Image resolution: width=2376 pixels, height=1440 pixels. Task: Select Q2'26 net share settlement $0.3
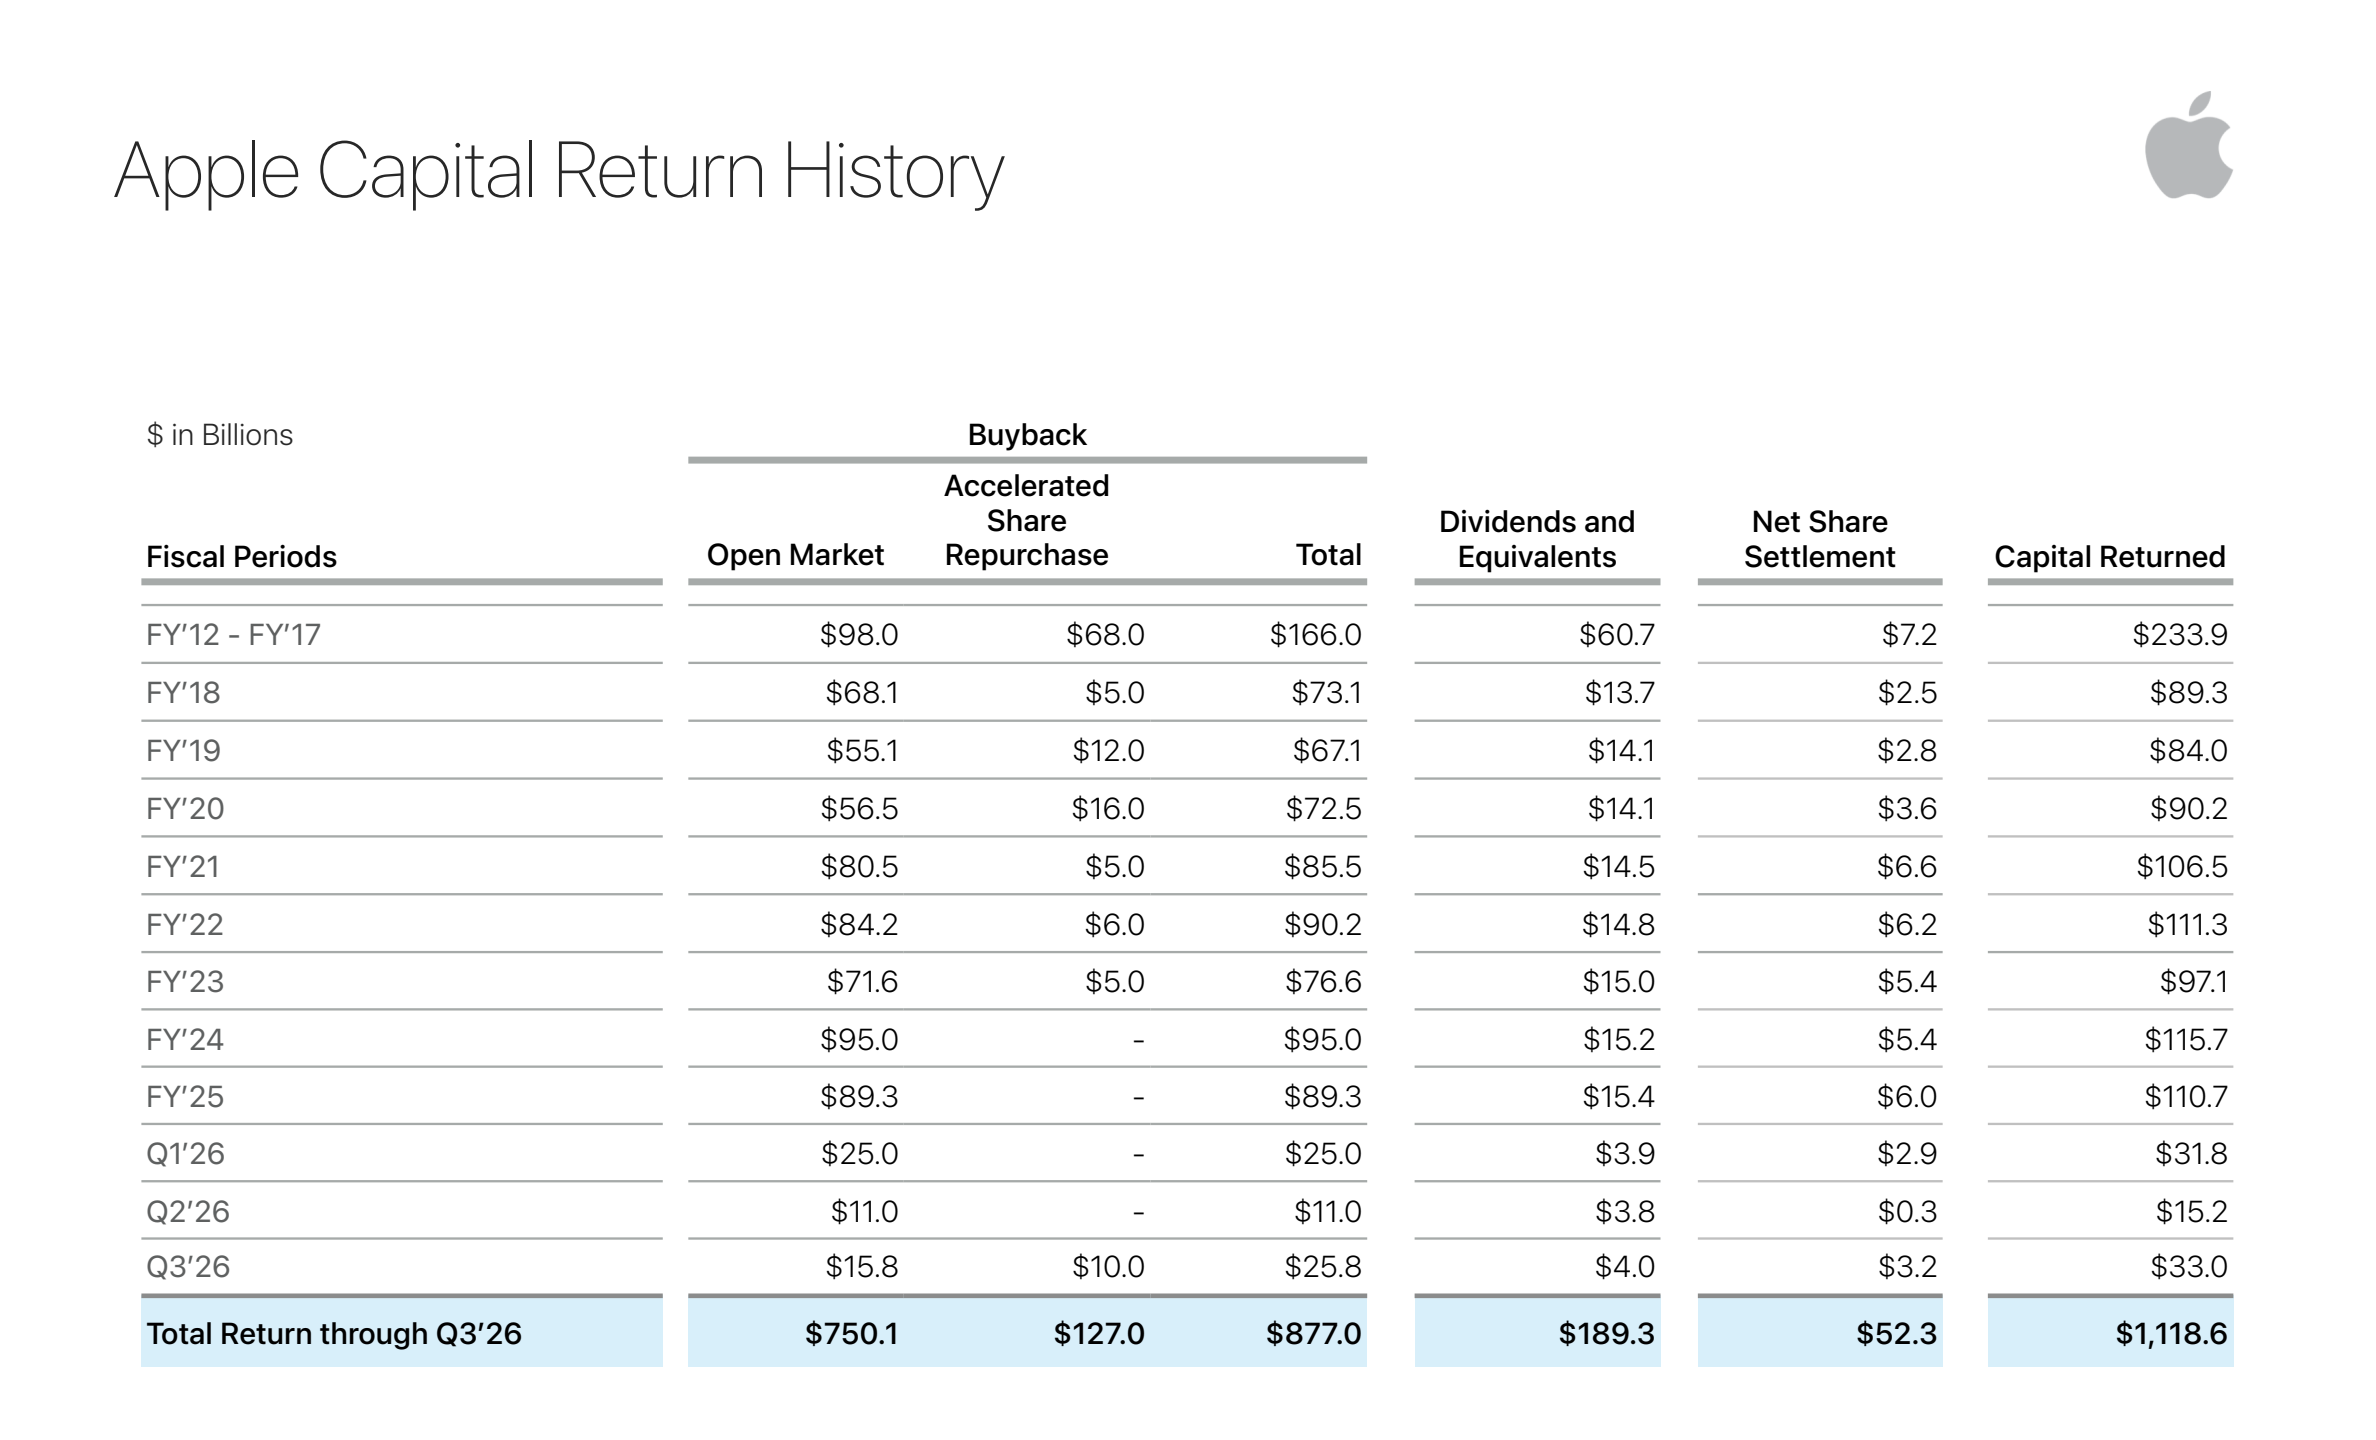(1907, 1212)
